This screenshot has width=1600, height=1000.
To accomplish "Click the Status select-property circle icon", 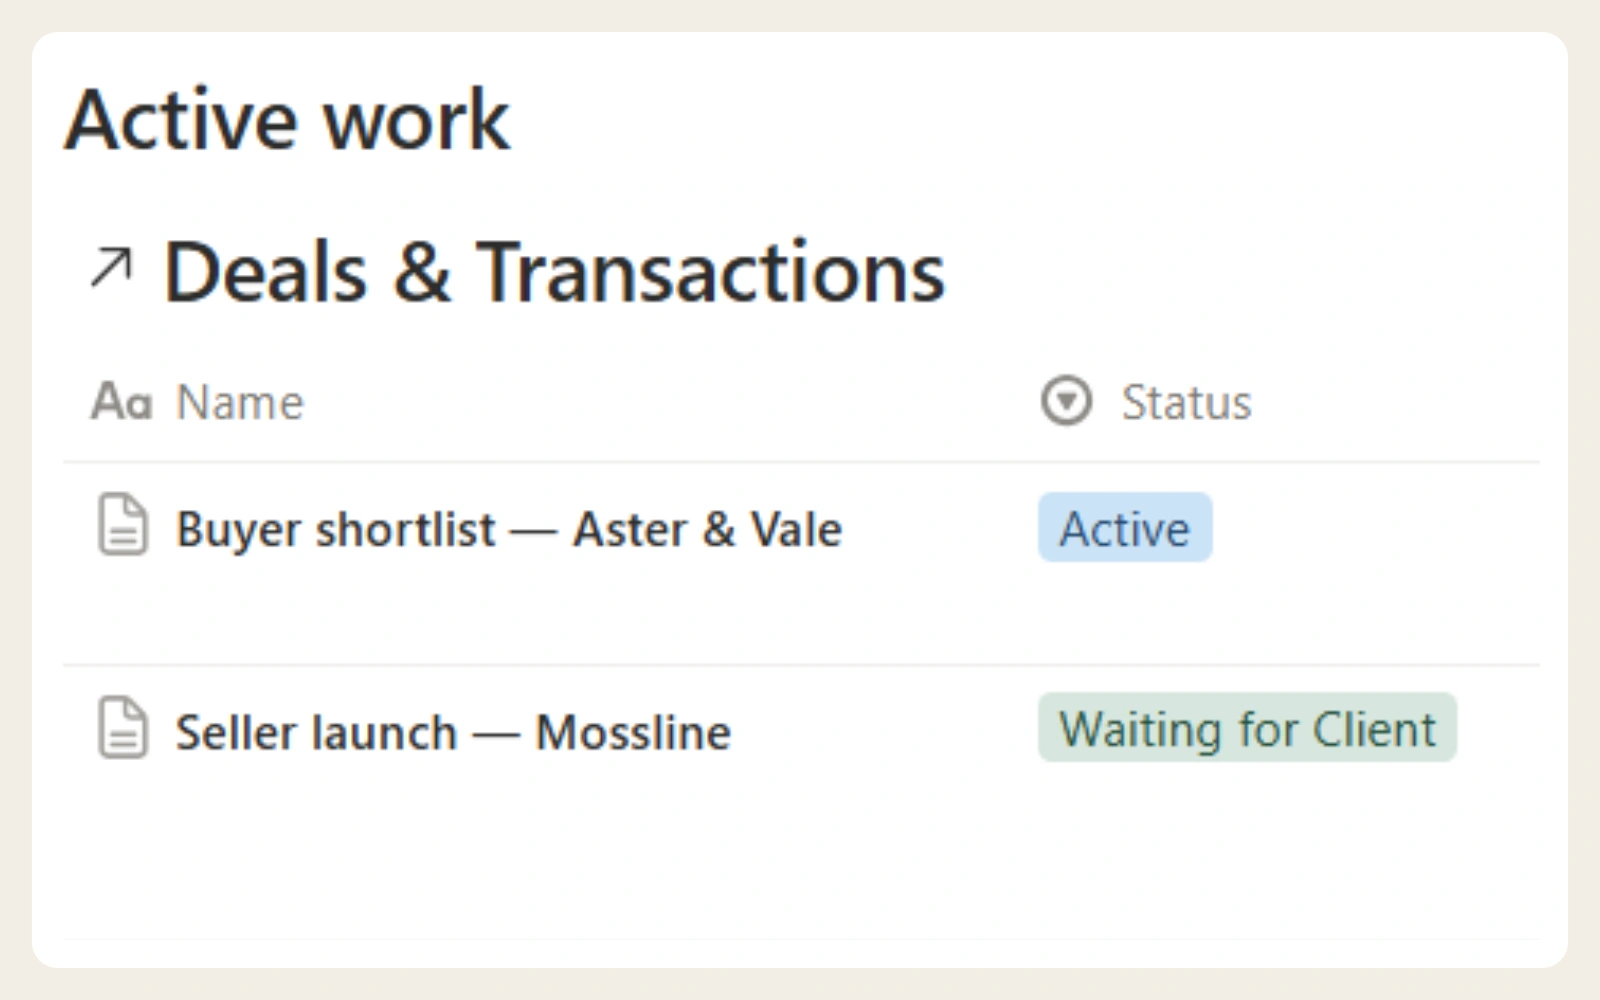I will click(1066, 401).
